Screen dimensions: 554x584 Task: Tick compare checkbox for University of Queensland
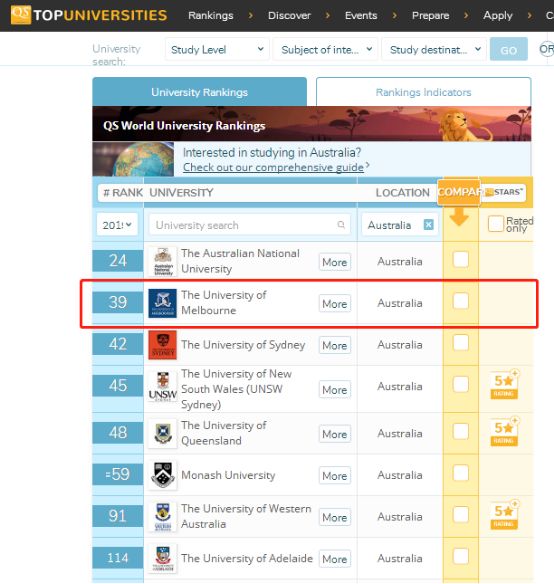coord(460,431)
